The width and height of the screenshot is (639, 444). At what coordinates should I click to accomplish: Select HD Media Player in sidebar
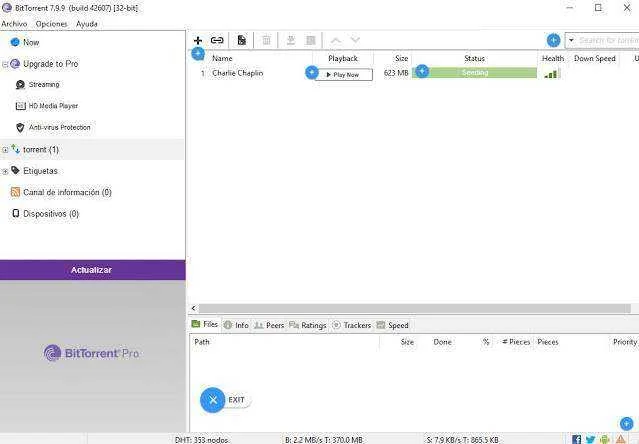53,106
